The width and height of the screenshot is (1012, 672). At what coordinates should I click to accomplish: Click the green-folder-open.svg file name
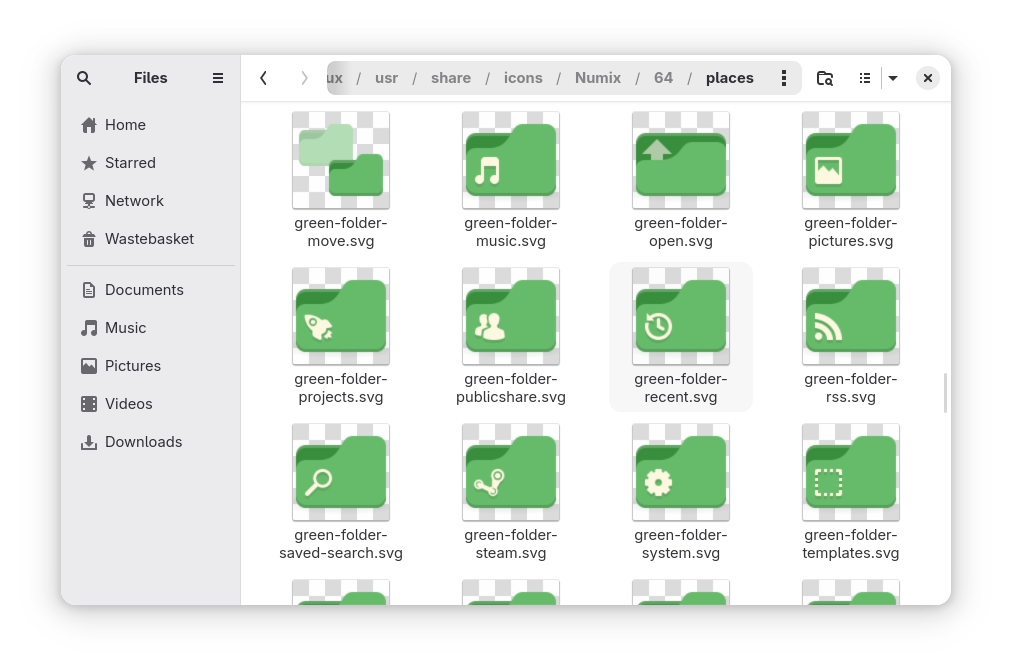[x=681, y=232]
